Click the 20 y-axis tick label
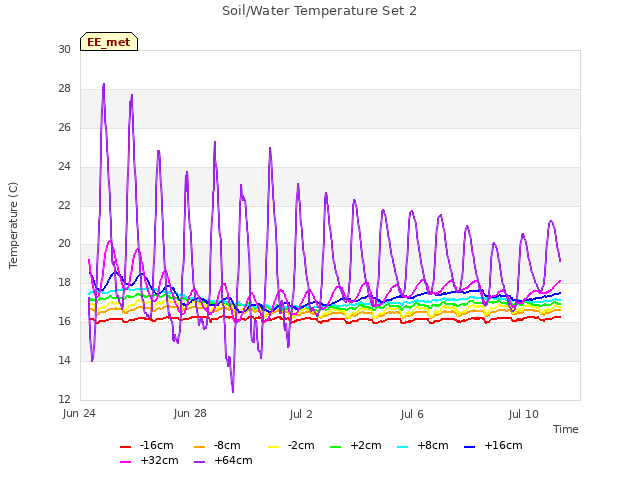The image size is (640, 480). coord(64,244)
